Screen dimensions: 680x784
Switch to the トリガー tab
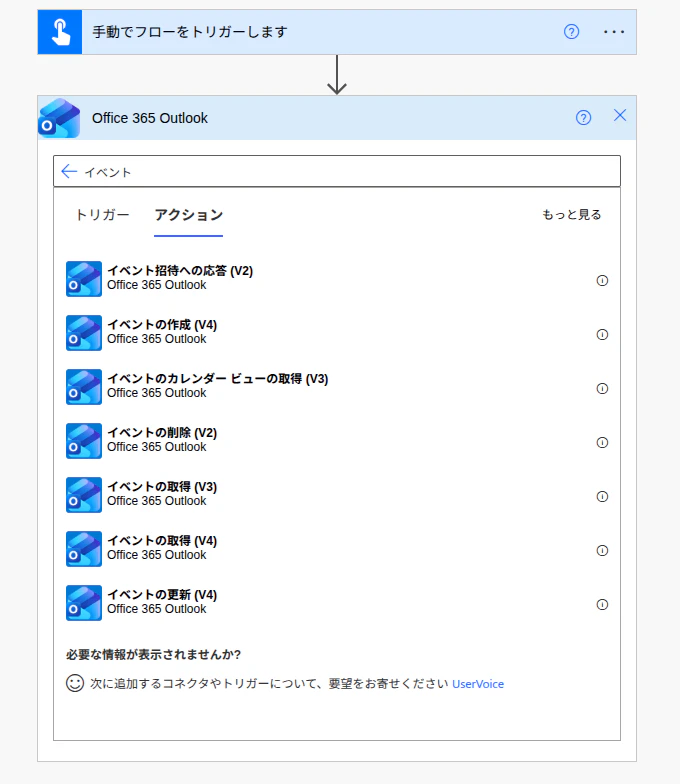coord(102,215)
